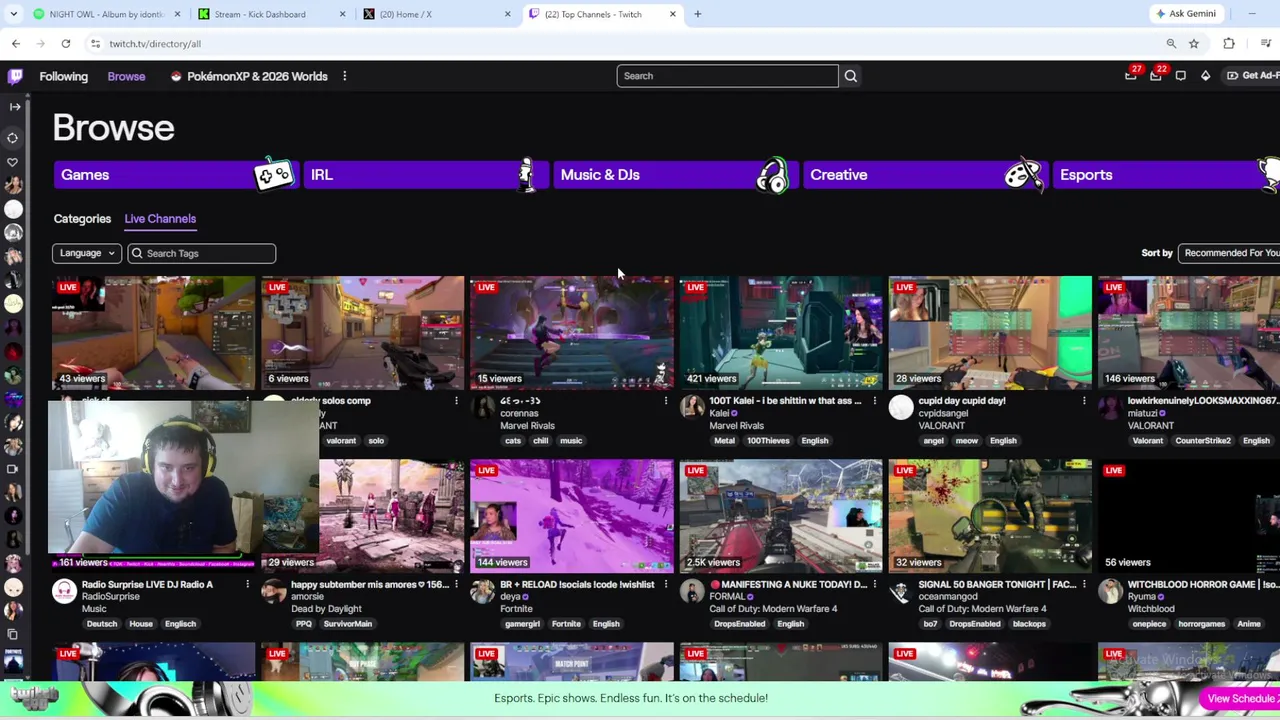Open the Ryuma channel avatar
1280x720 pixels.
tap(1110, 591)
